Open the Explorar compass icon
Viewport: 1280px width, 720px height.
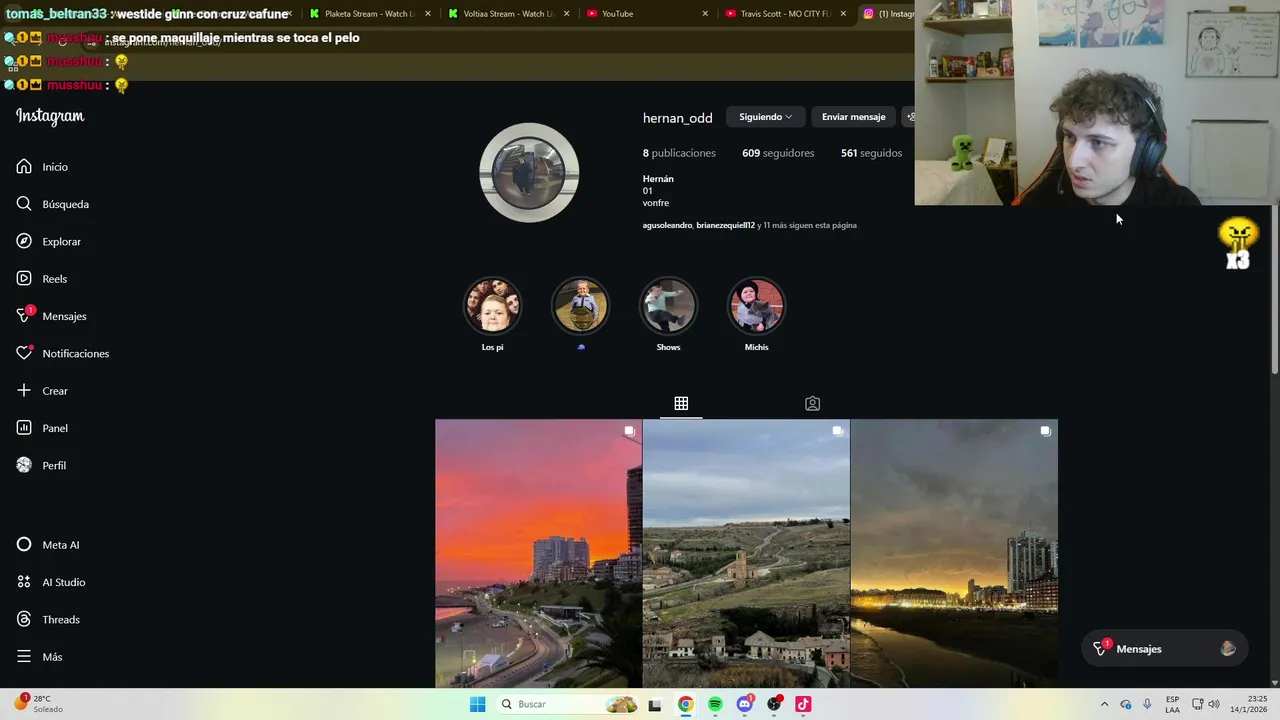pyautogui.click(x=24, y=241)
